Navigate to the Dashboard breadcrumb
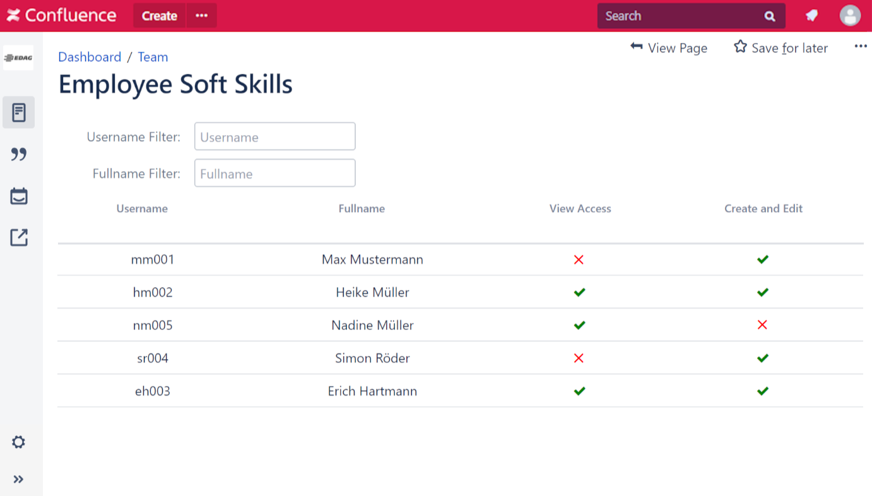This screenshot has height=496, width=872. pos(89,57)
